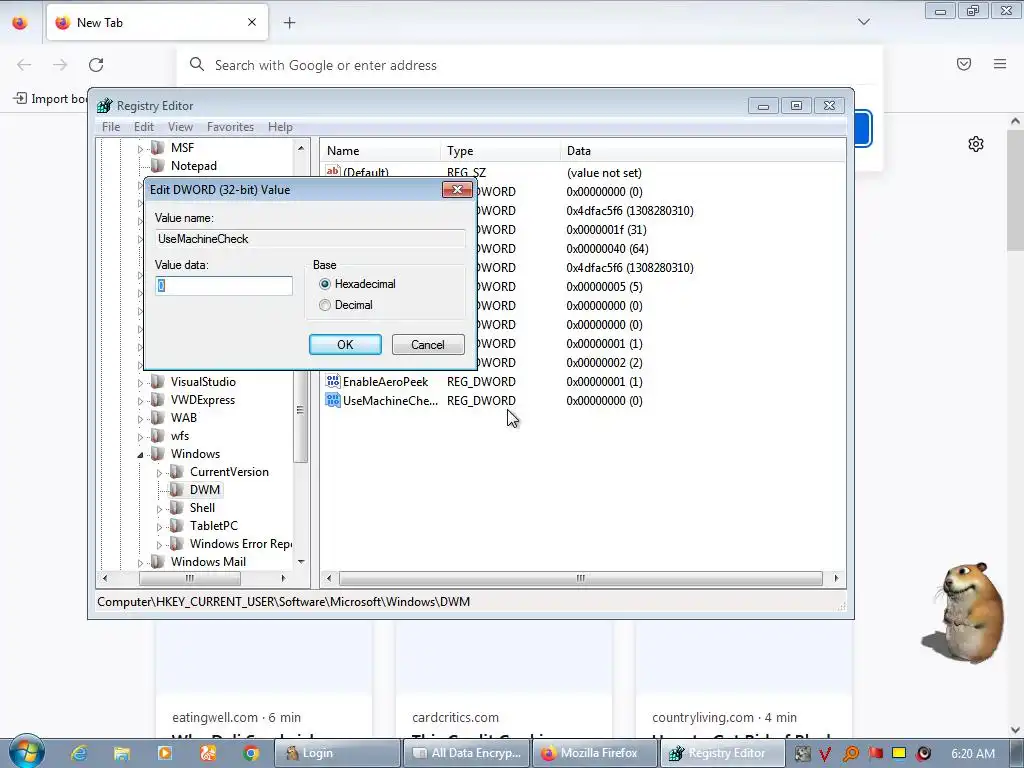The height and width of the screenshot is (768, 1024).
Task: Open the Edit menu in Registry Editor
Action: 144,127
